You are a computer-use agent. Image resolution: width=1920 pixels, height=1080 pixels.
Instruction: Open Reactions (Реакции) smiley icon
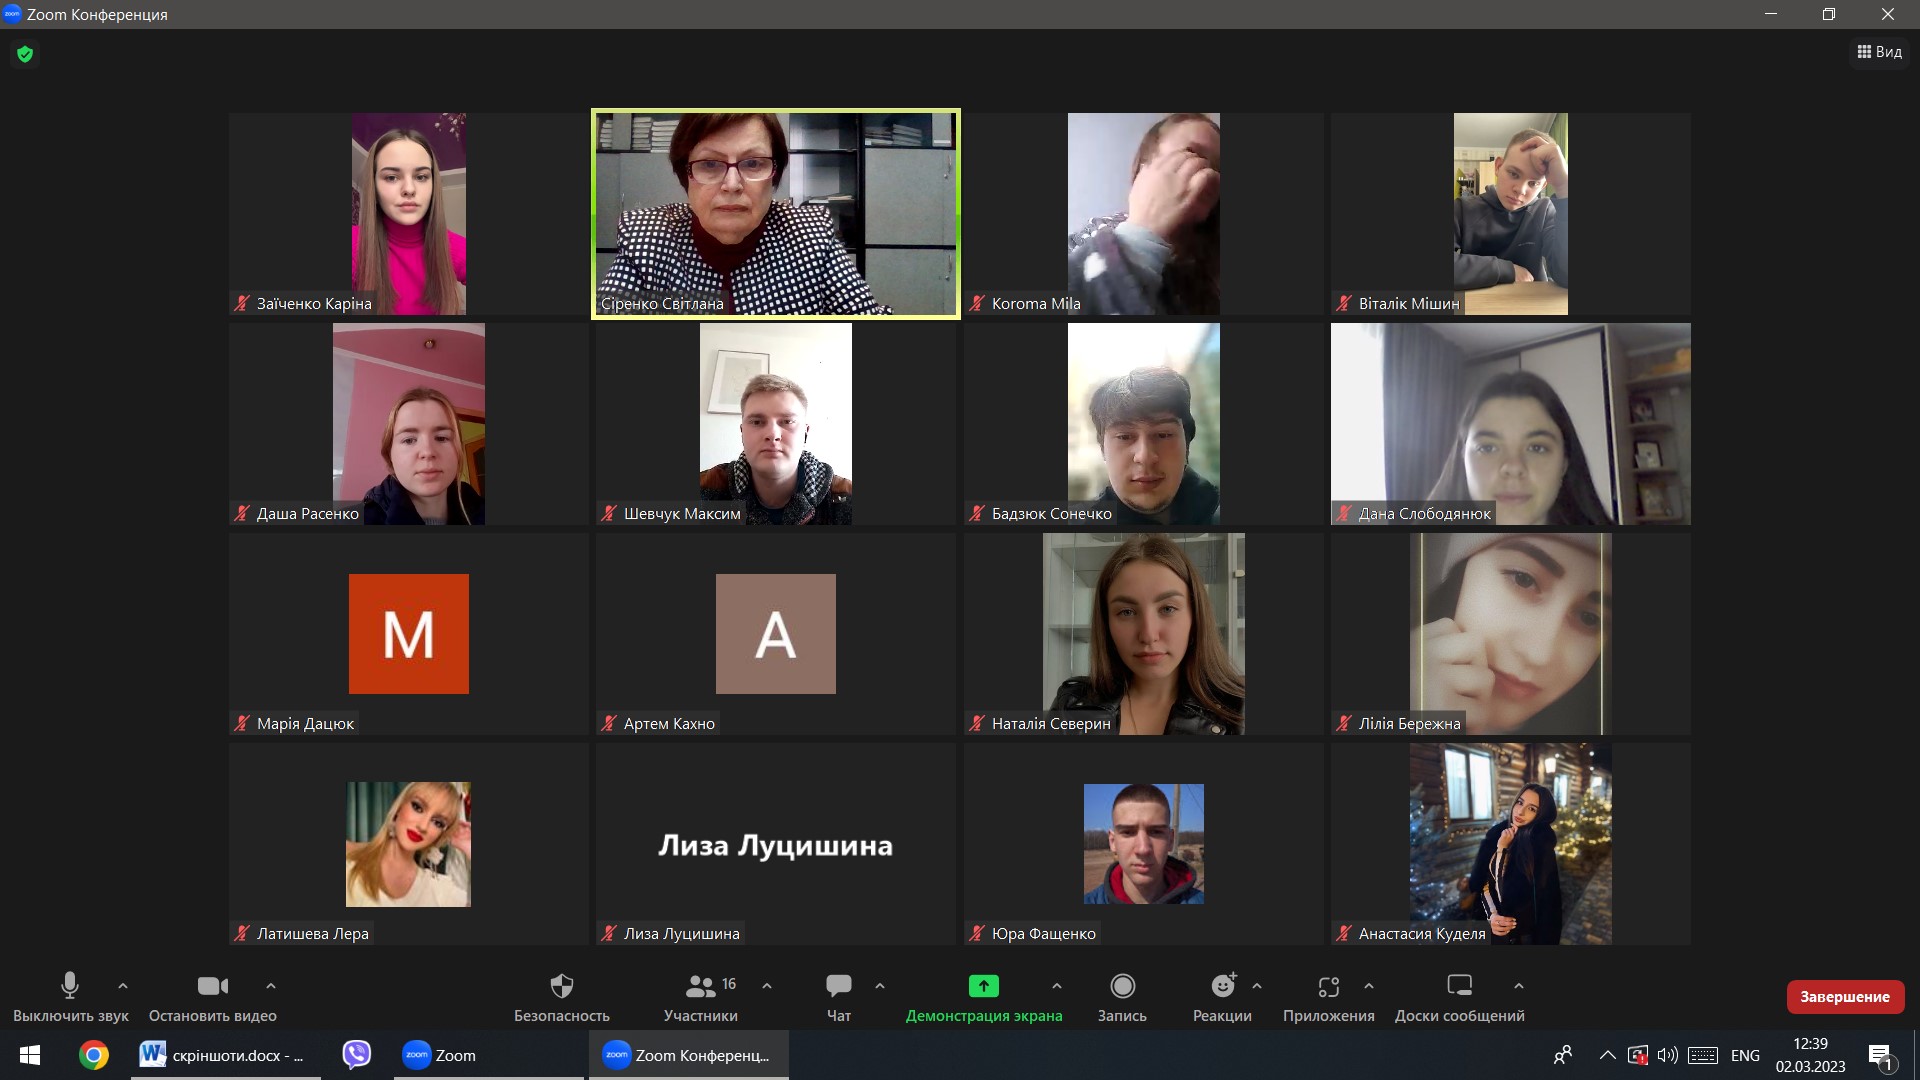tap(1222, 987)
